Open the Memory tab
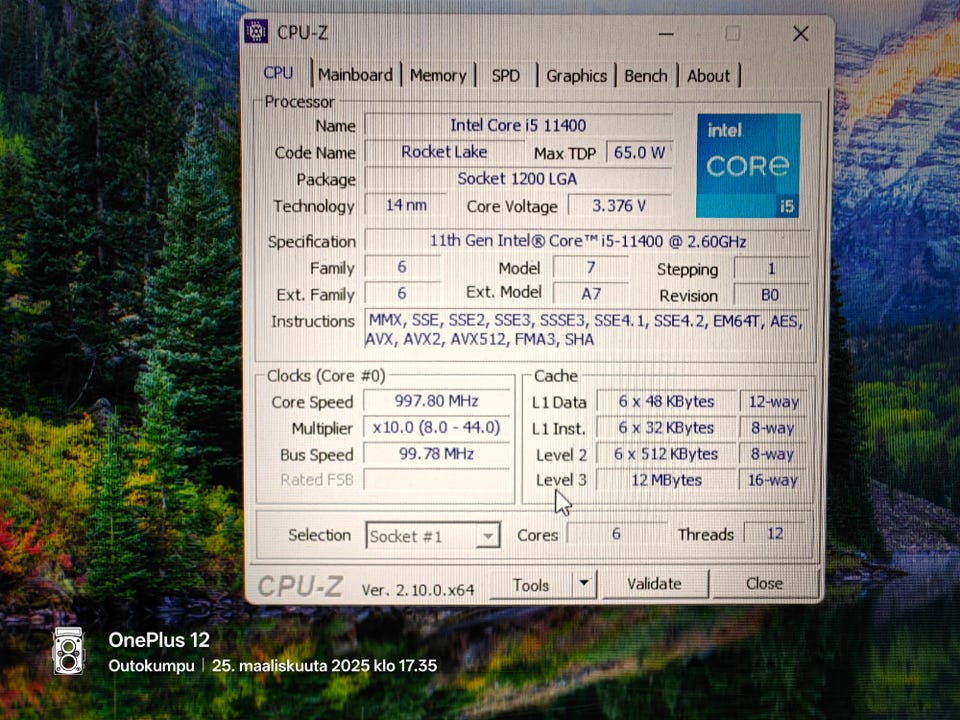 [x=438, y=75]
